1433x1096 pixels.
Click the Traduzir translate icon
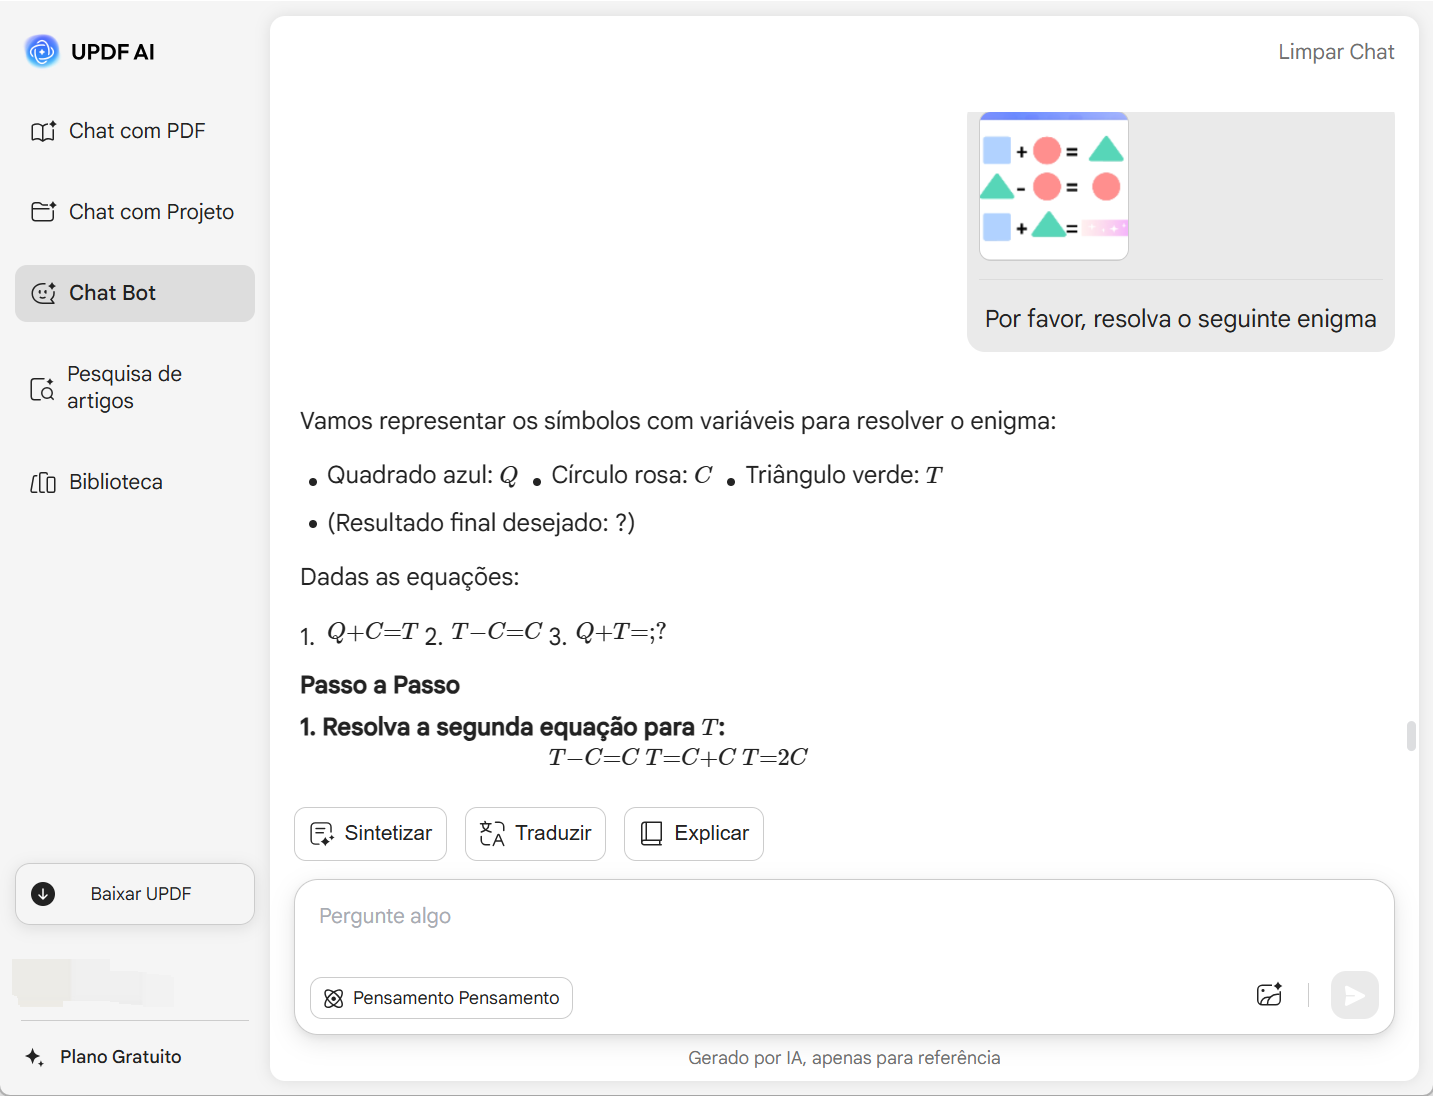point(492,834)
